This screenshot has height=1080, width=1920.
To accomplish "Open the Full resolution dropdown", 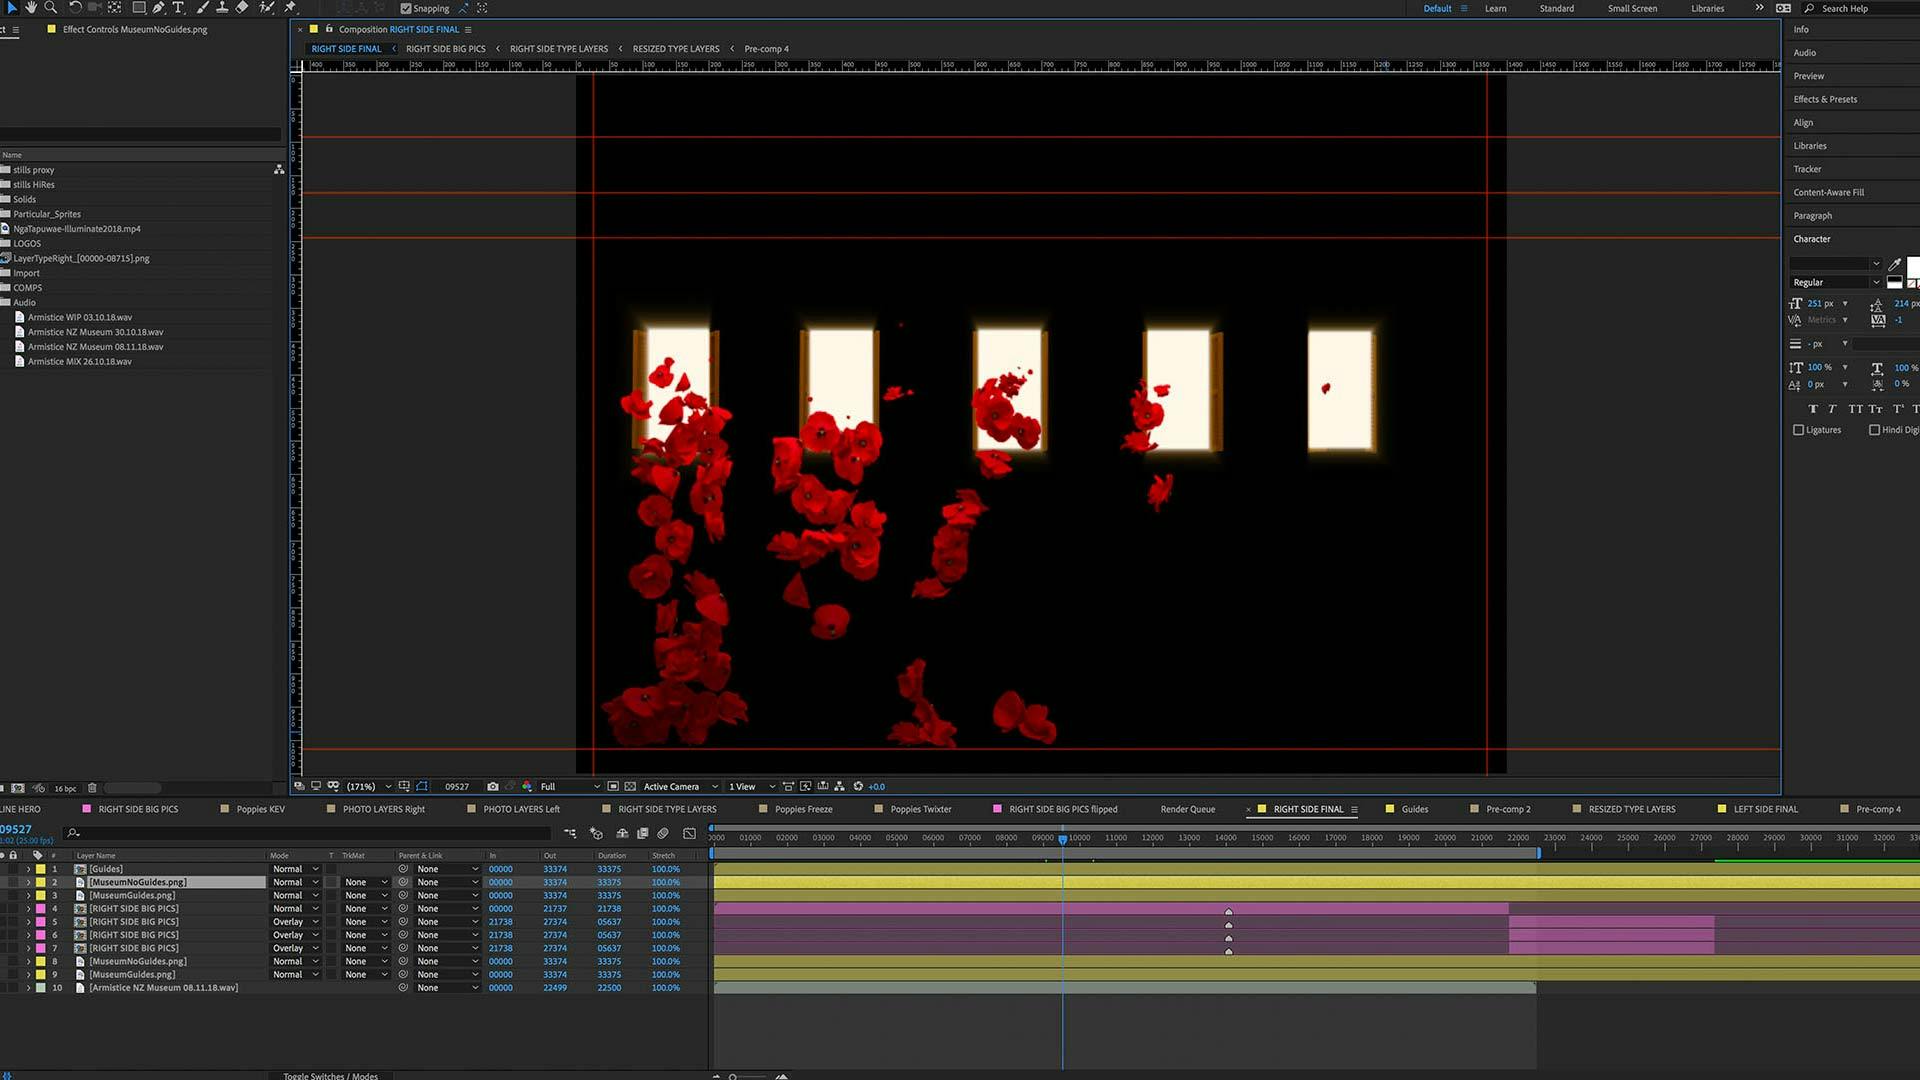I will [x=570, y=787].
